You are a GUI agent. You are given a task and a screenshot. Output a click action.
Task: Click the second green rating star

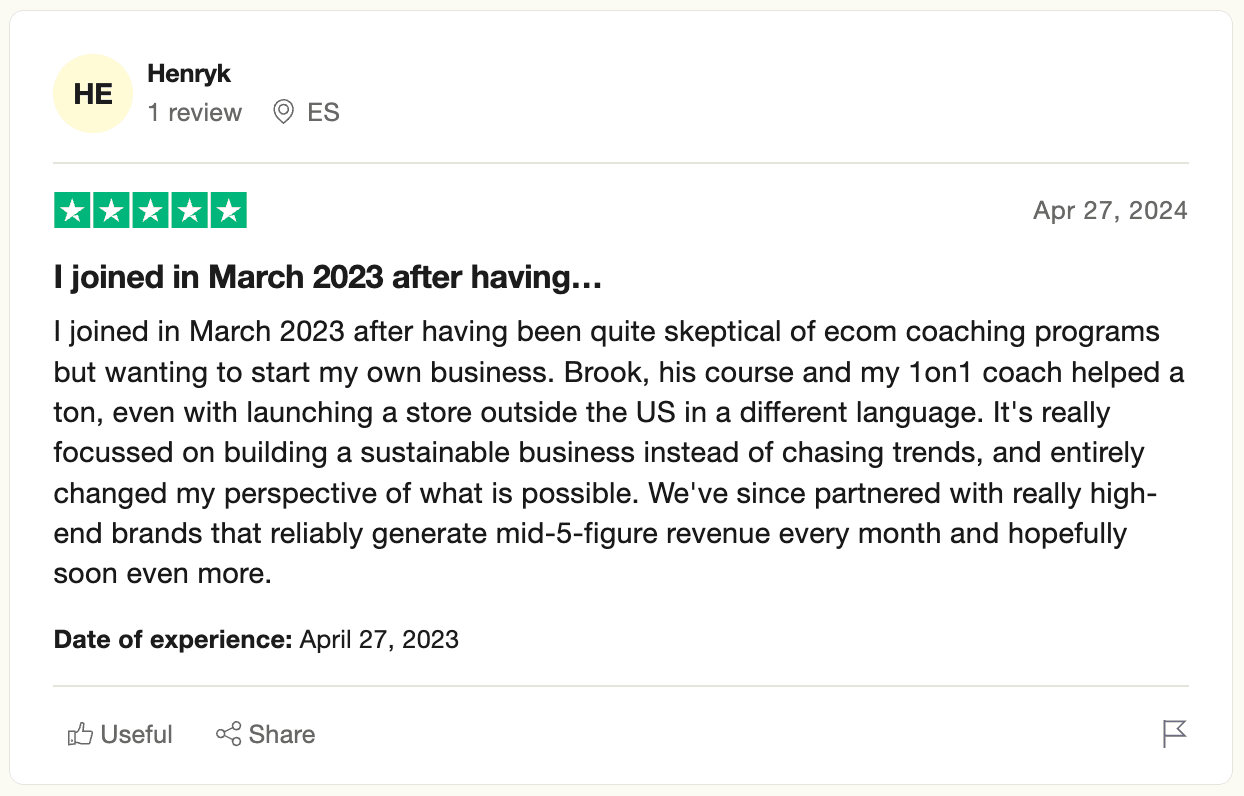point(111,211)
